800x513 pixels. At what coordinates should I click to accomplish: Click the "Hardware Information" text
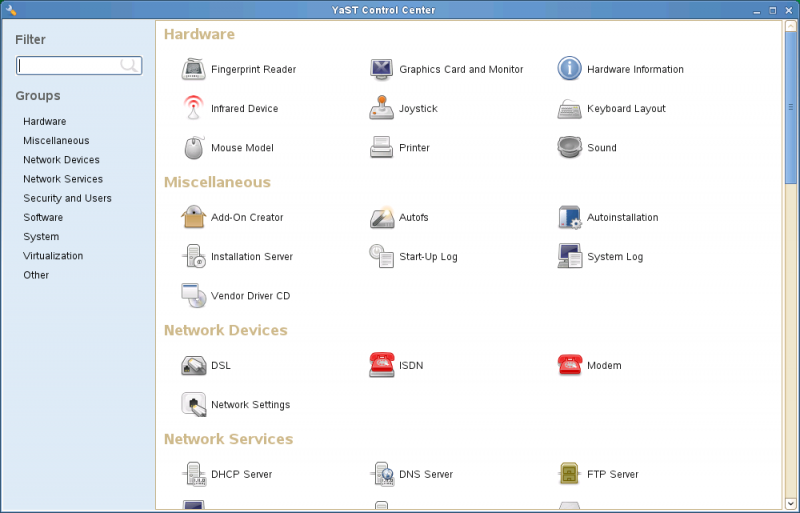635,69
